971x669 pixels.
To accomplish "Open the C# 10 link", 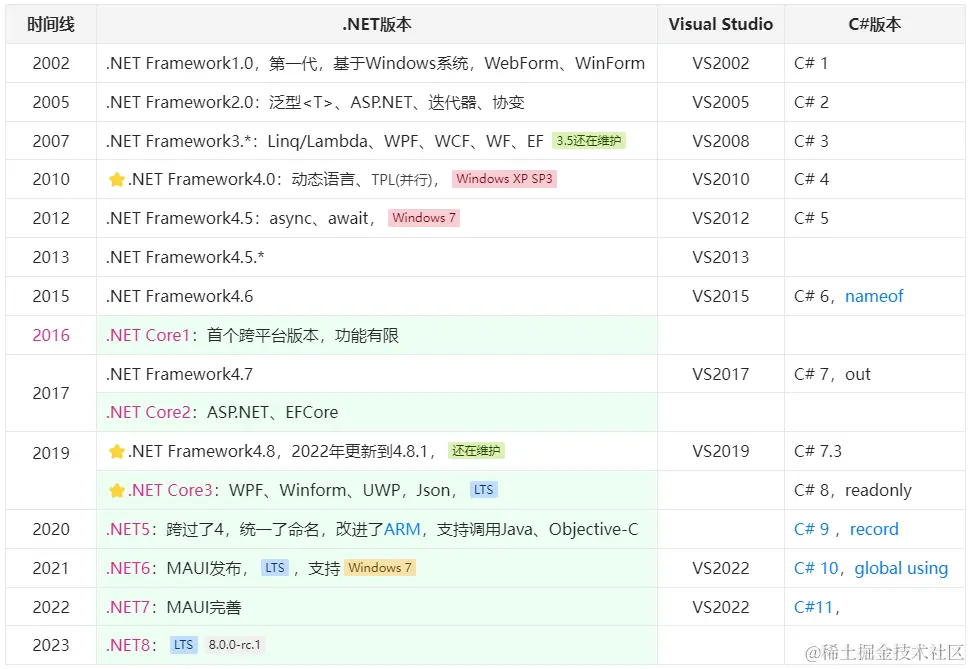I will click(x=816, y=568).
